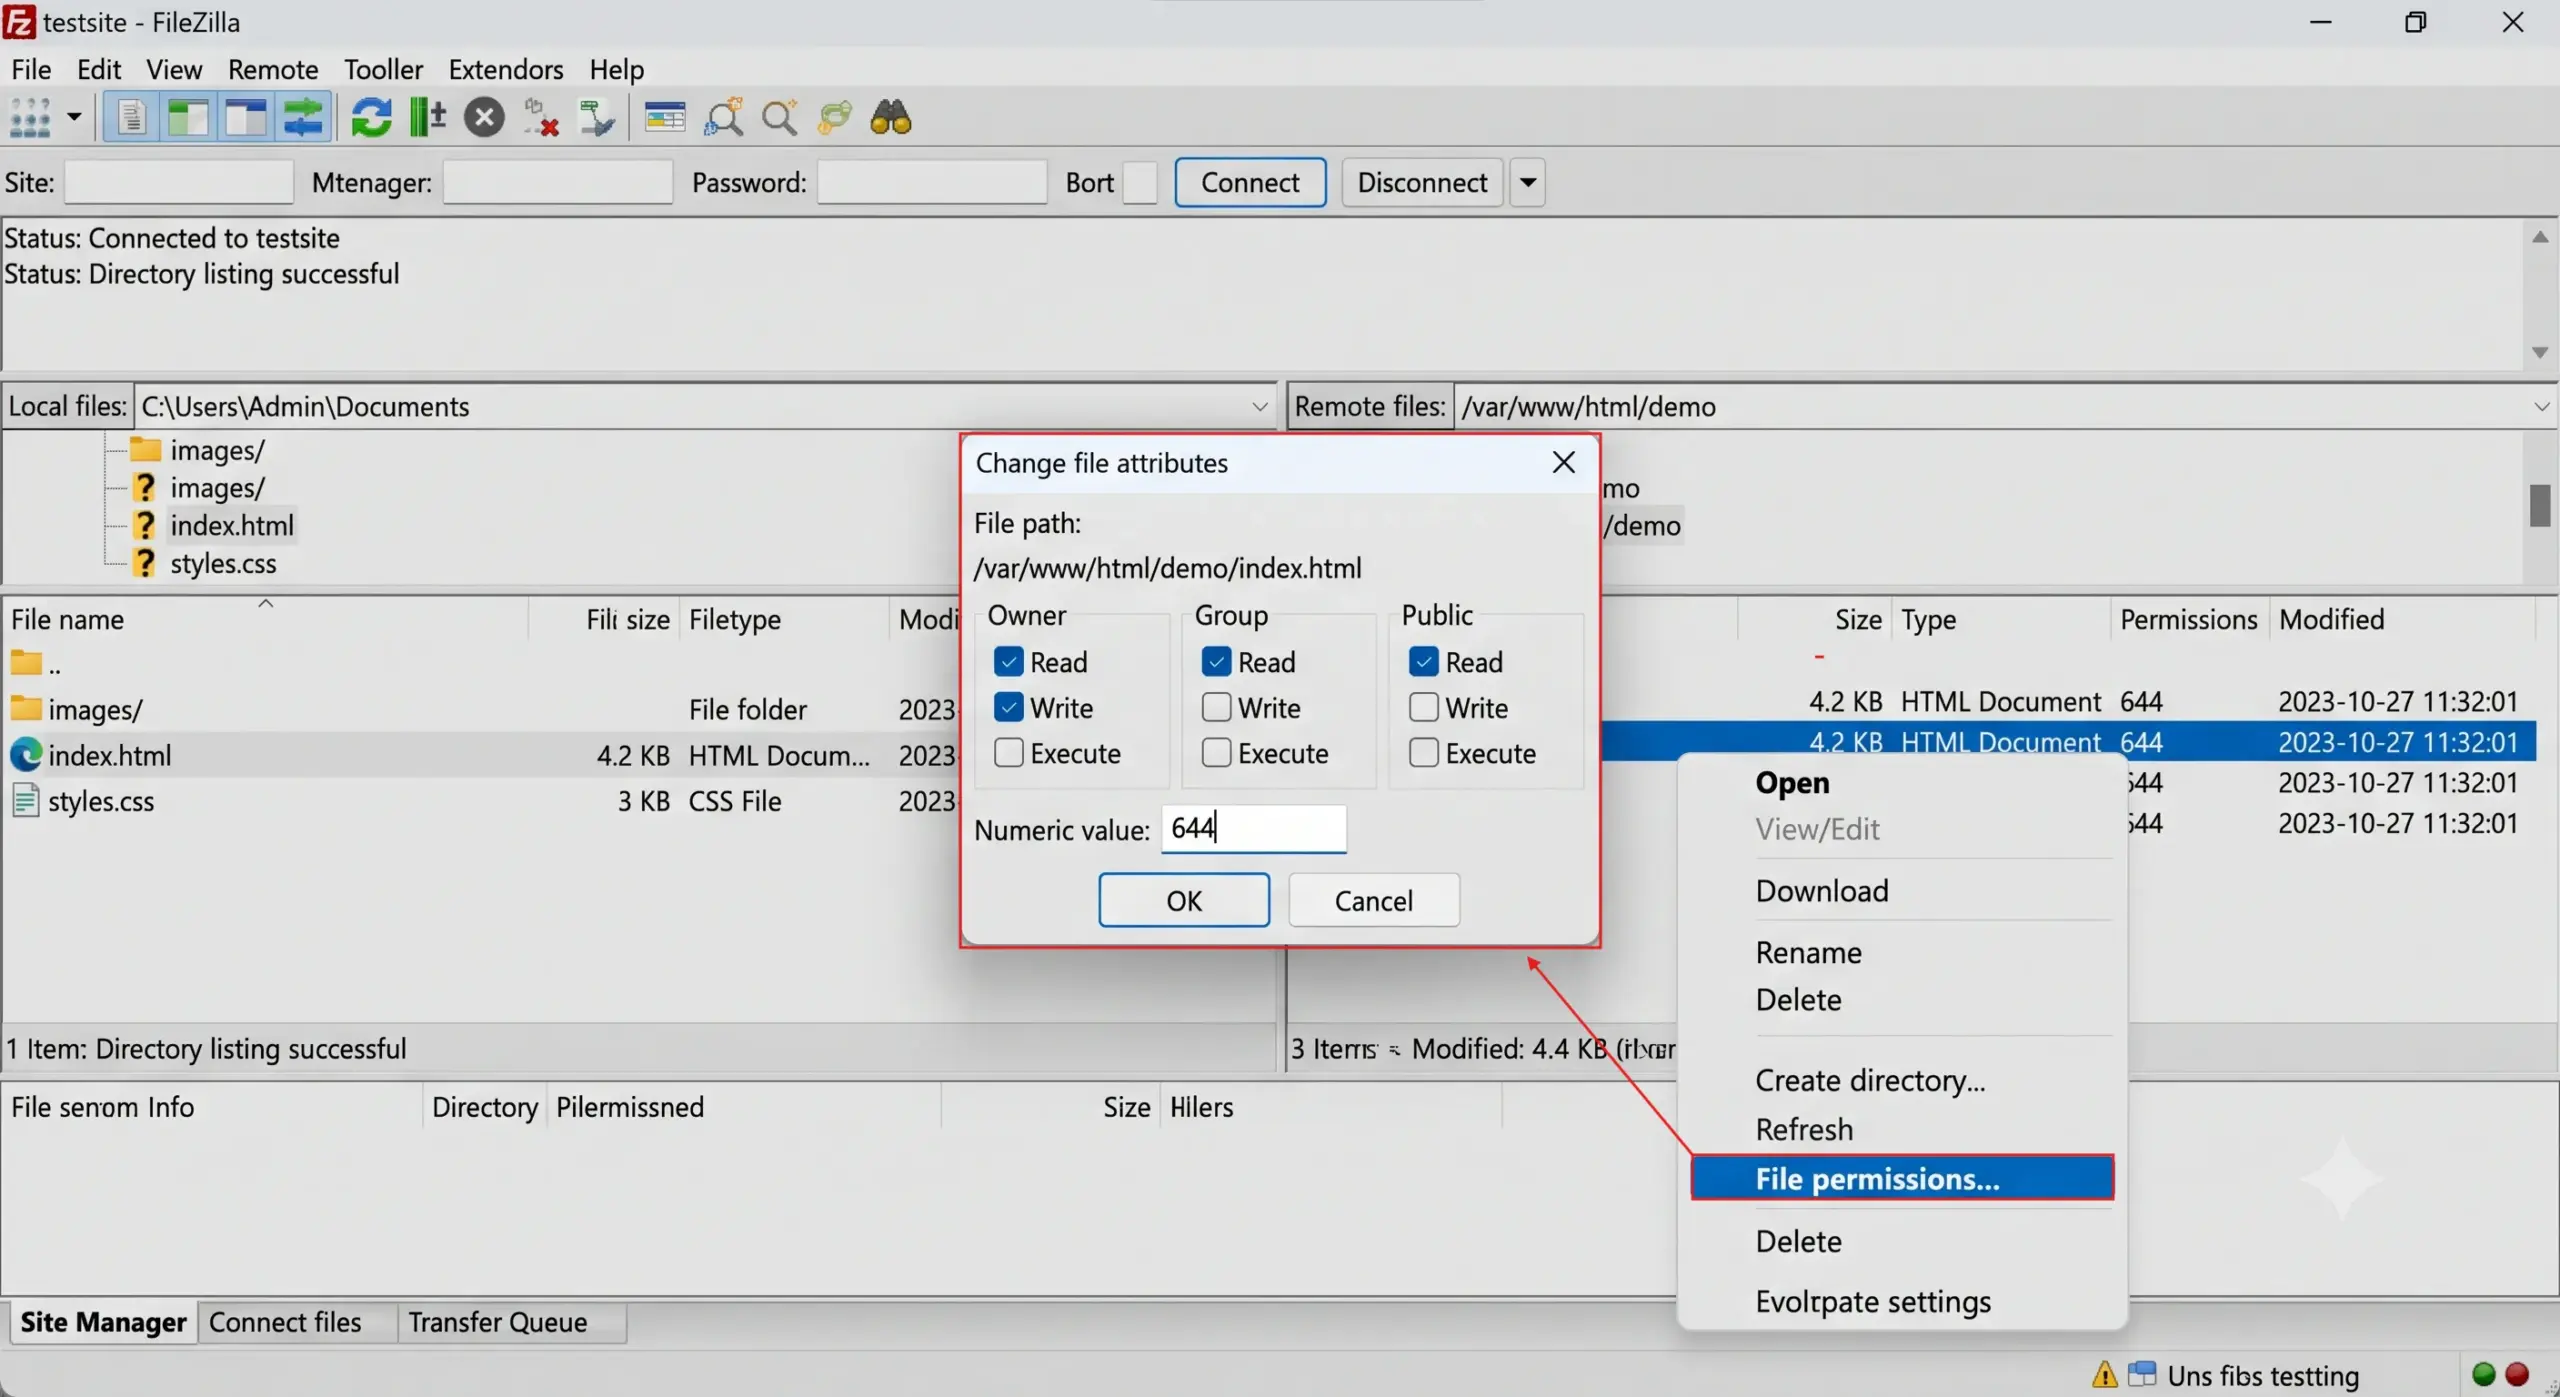Choose File permissions... in context menu
The image size is (2560, 1397).
[x=1902, y=1178]
